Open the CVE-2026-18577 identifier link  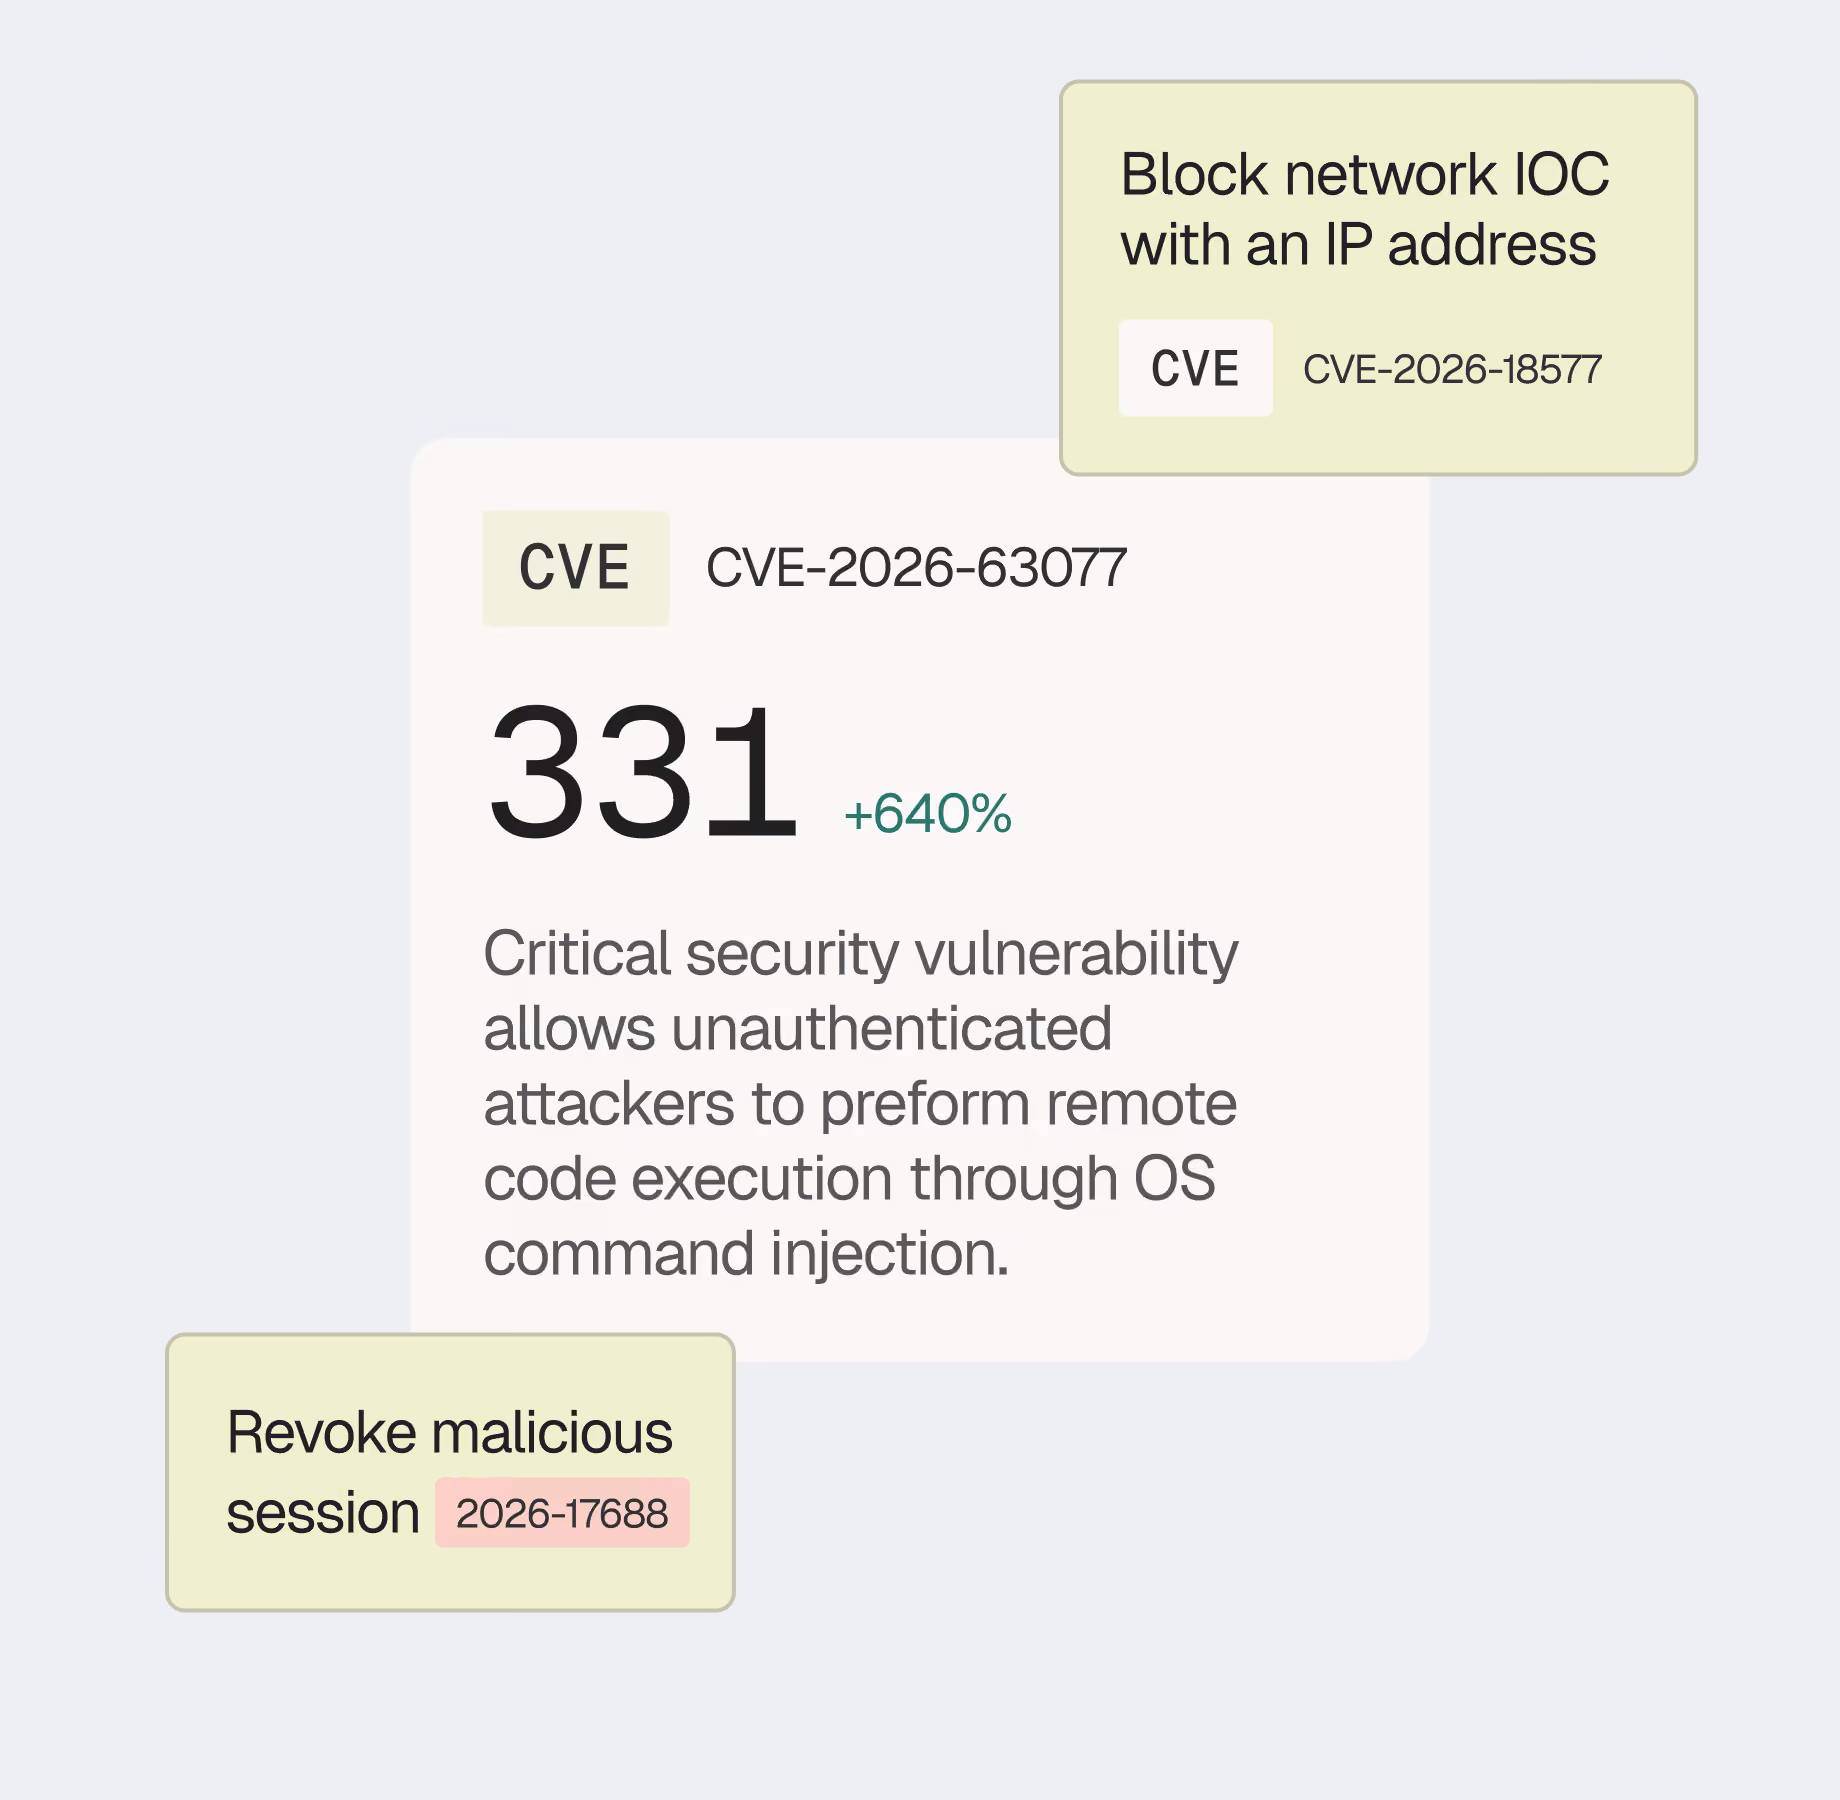click(x=1452, y=369)
